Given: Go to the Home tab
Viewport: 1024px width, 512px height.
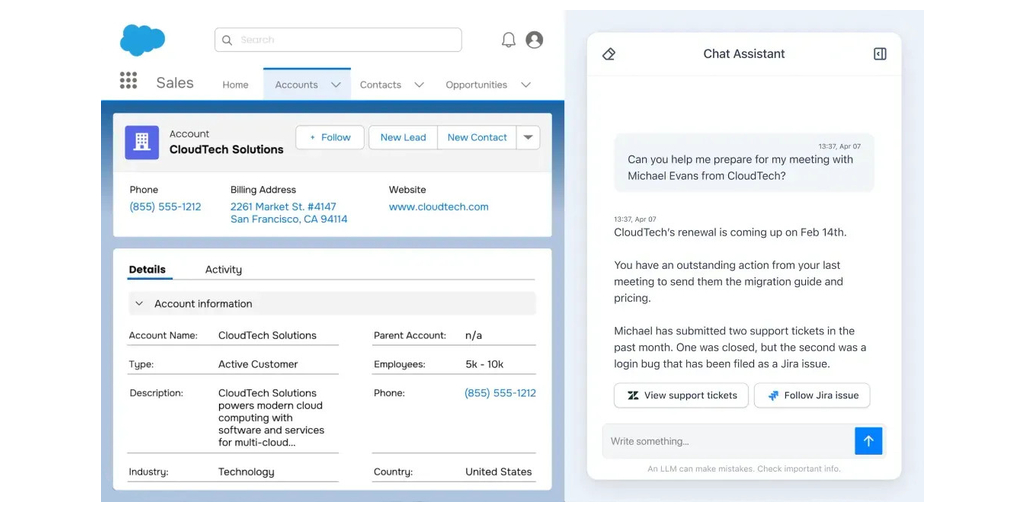Looking at the screenshot, I should coord(235,85).
